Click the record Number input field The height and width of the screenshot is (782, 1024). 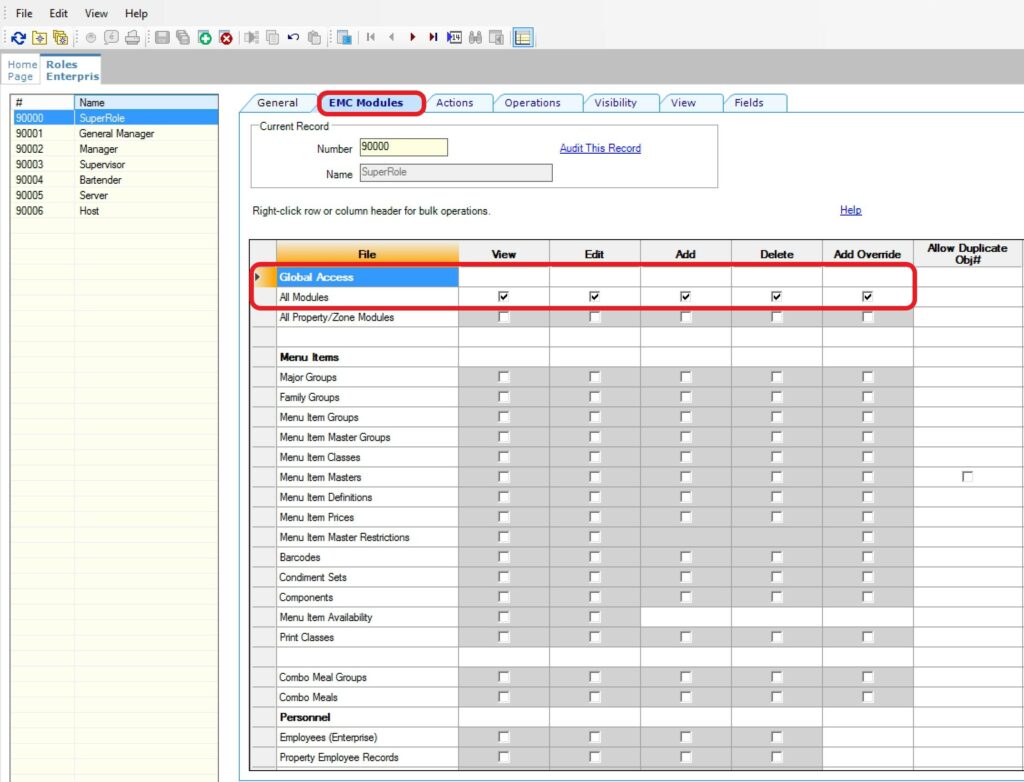403,147
